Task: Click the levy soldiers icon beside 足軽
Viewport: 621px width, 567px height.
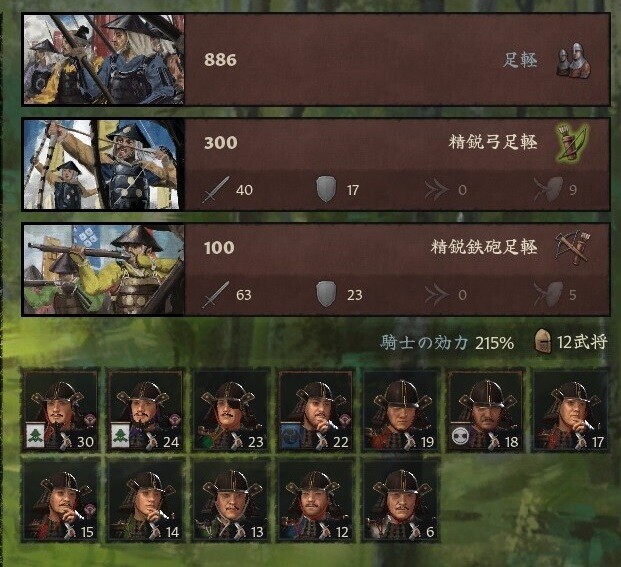Action: [x=573, y=59]
